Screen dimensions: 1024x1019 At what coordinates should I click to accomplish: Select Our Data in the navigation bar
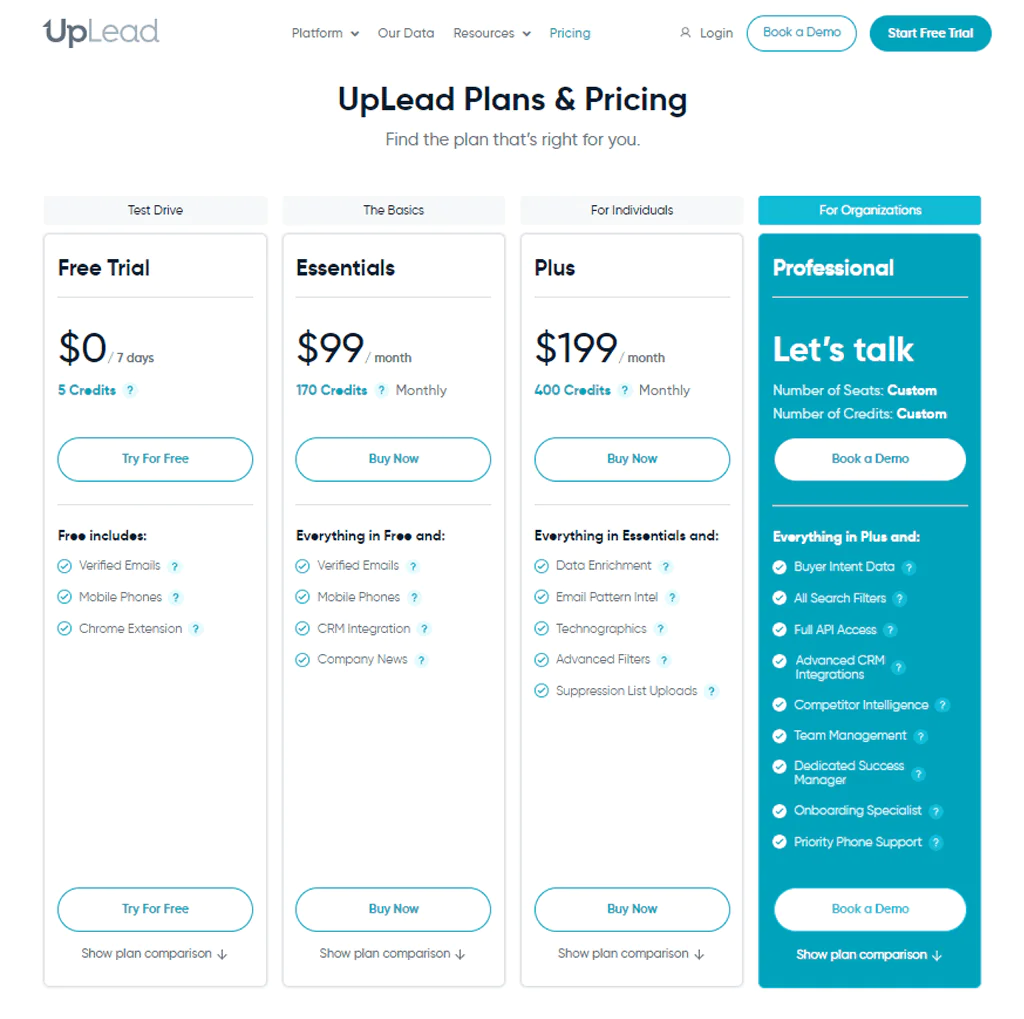406,32
